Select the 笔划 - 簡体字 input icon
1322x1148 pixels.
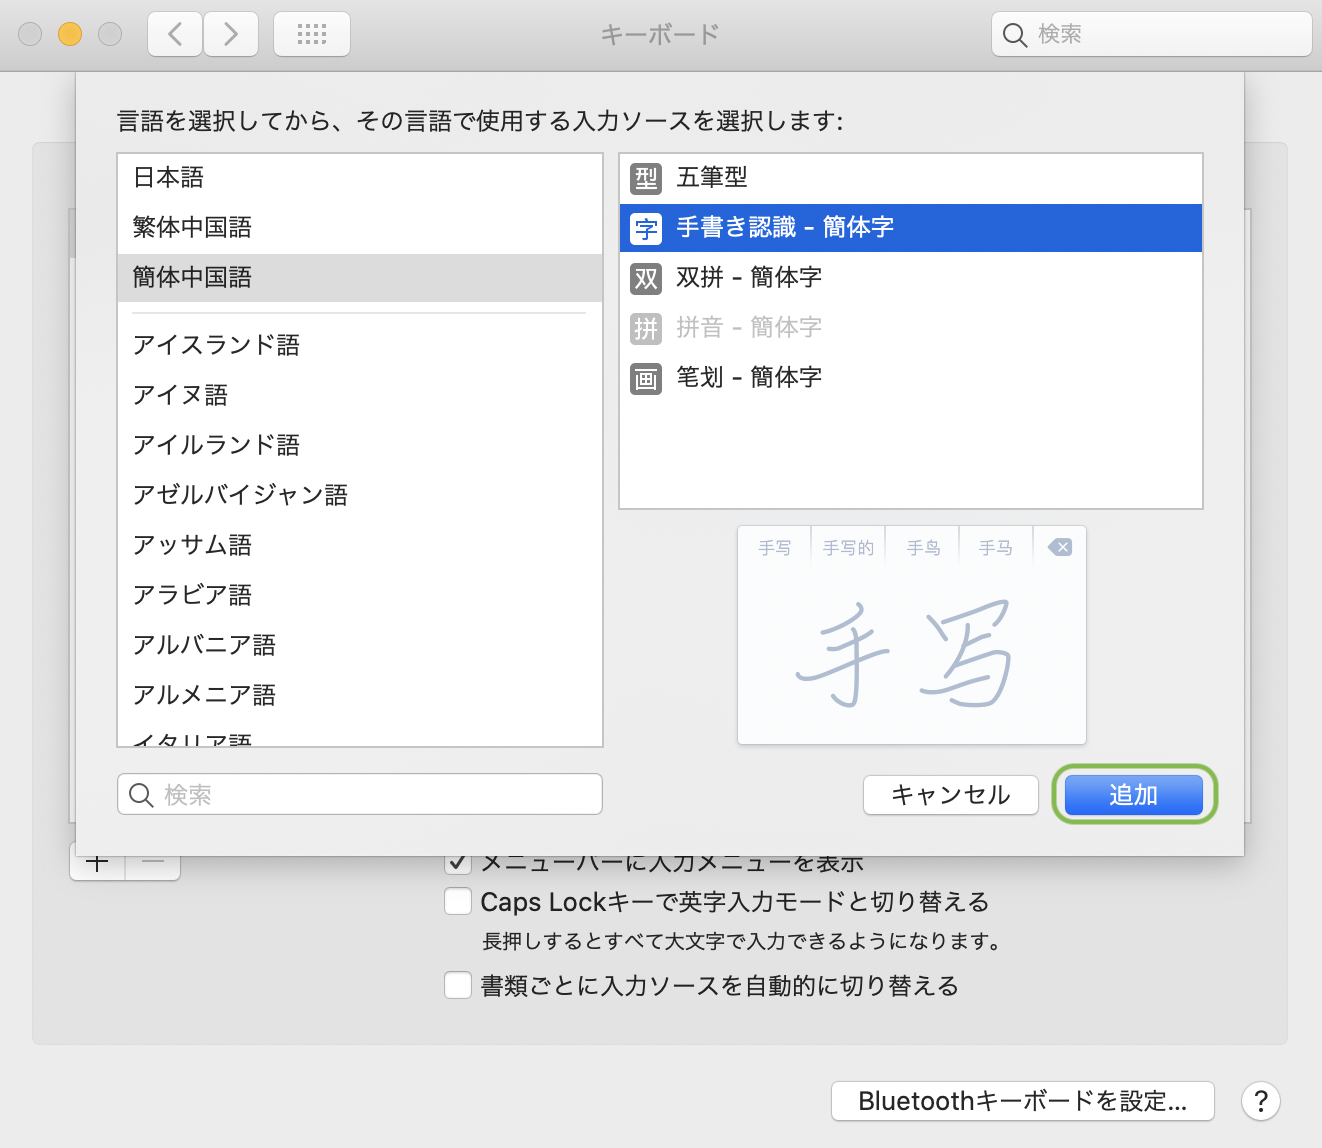coord(646,379)
